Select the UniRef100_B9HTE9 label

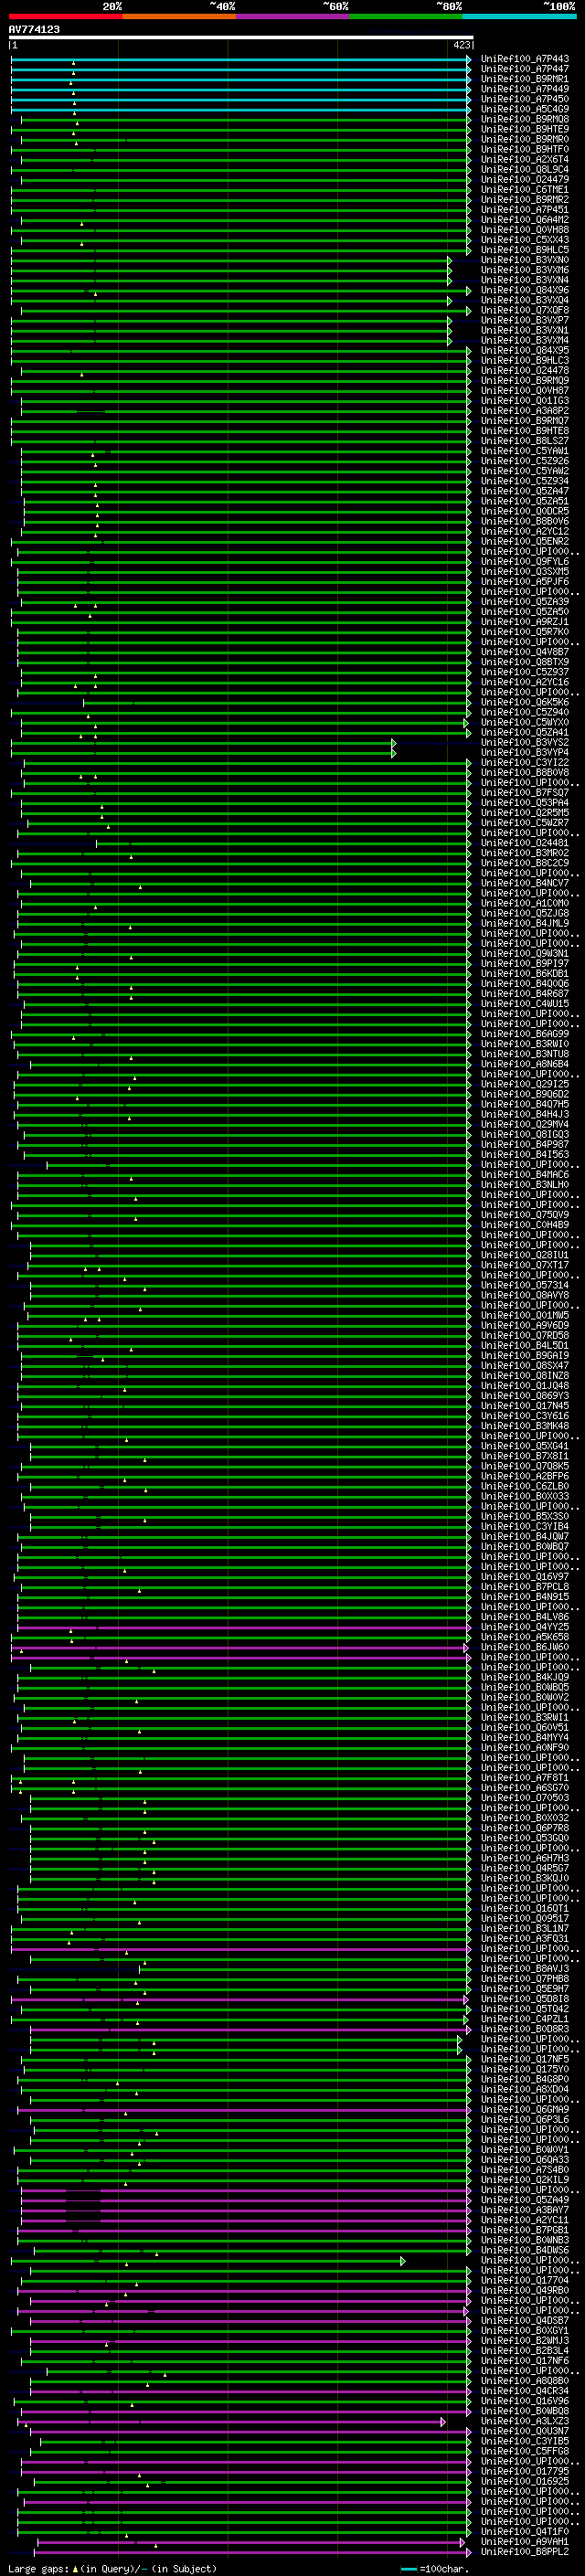(525, 129)
